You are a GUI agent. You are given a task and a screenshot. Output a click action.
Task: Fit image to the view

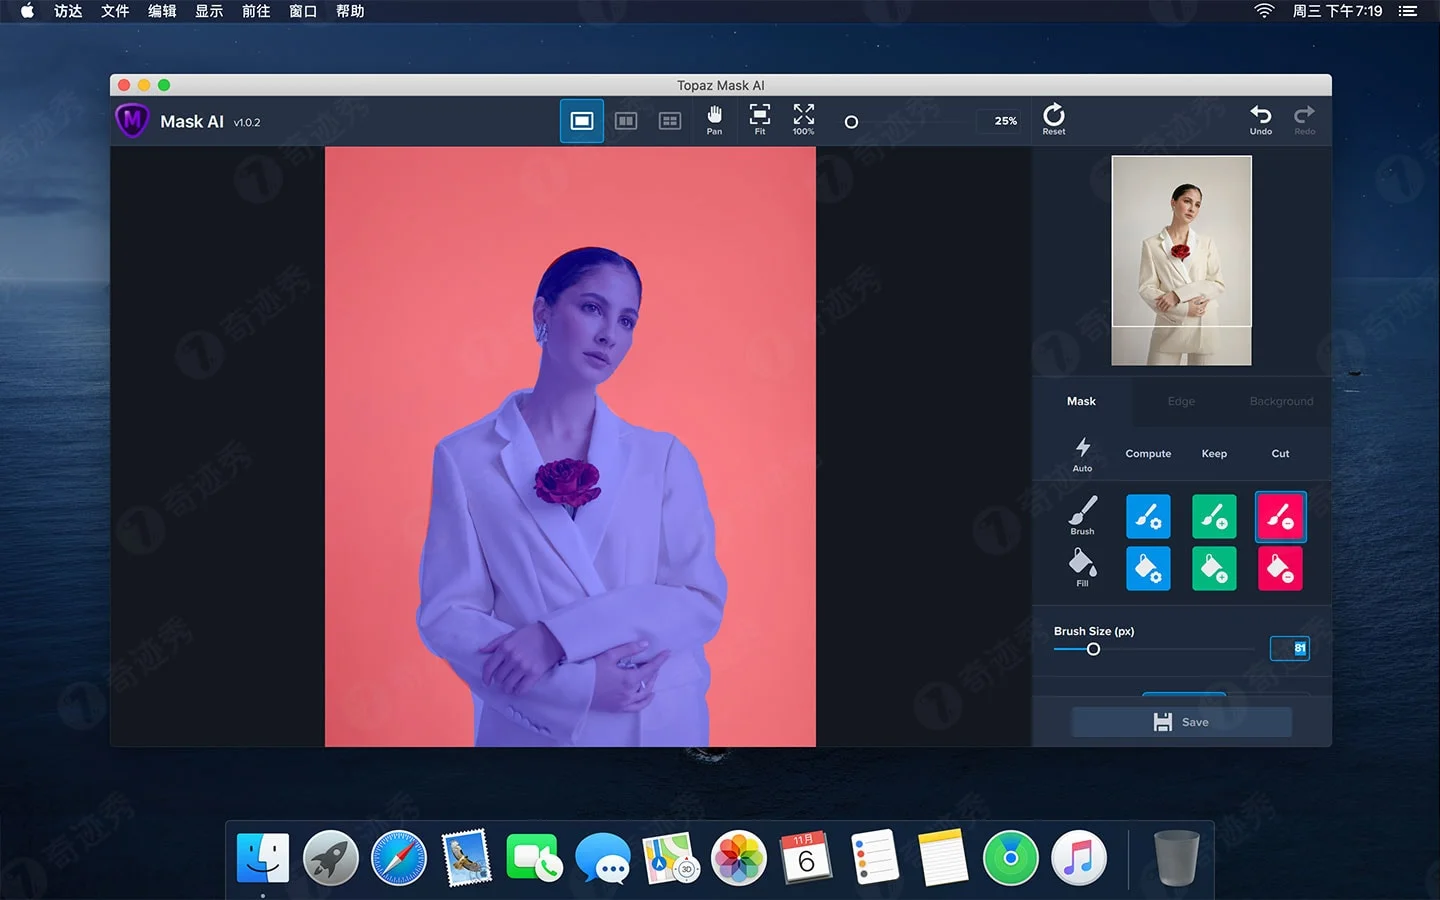[760, 120]
